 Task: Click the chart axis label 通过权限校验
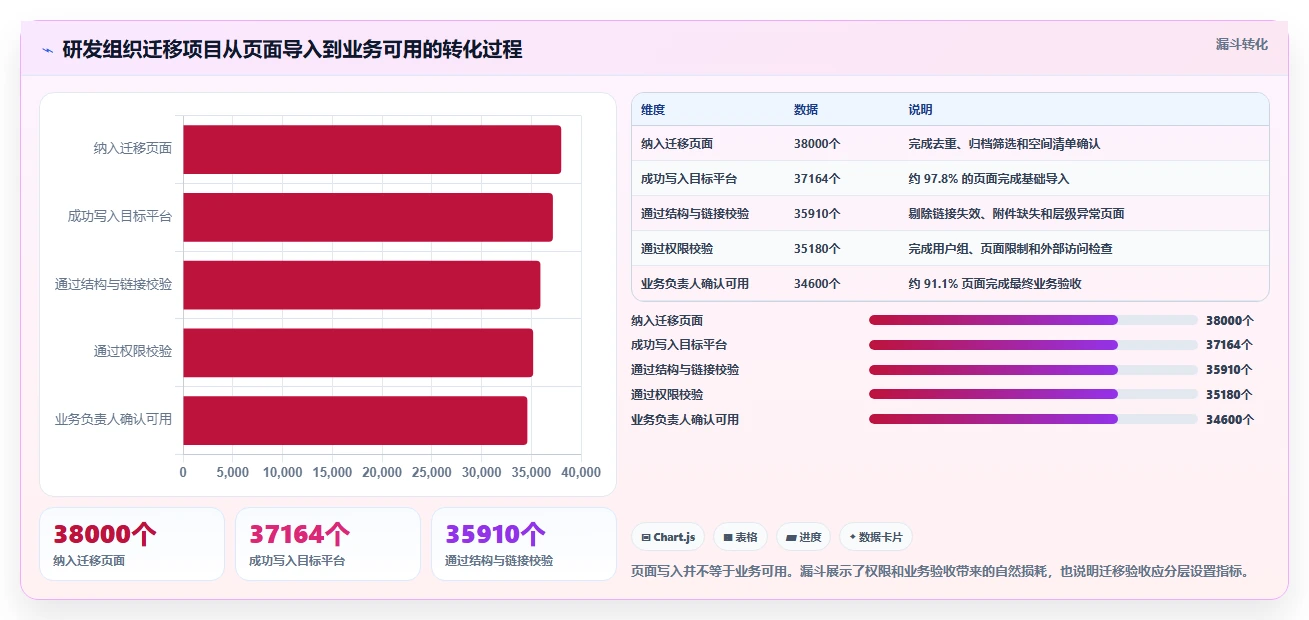[133, 352]
